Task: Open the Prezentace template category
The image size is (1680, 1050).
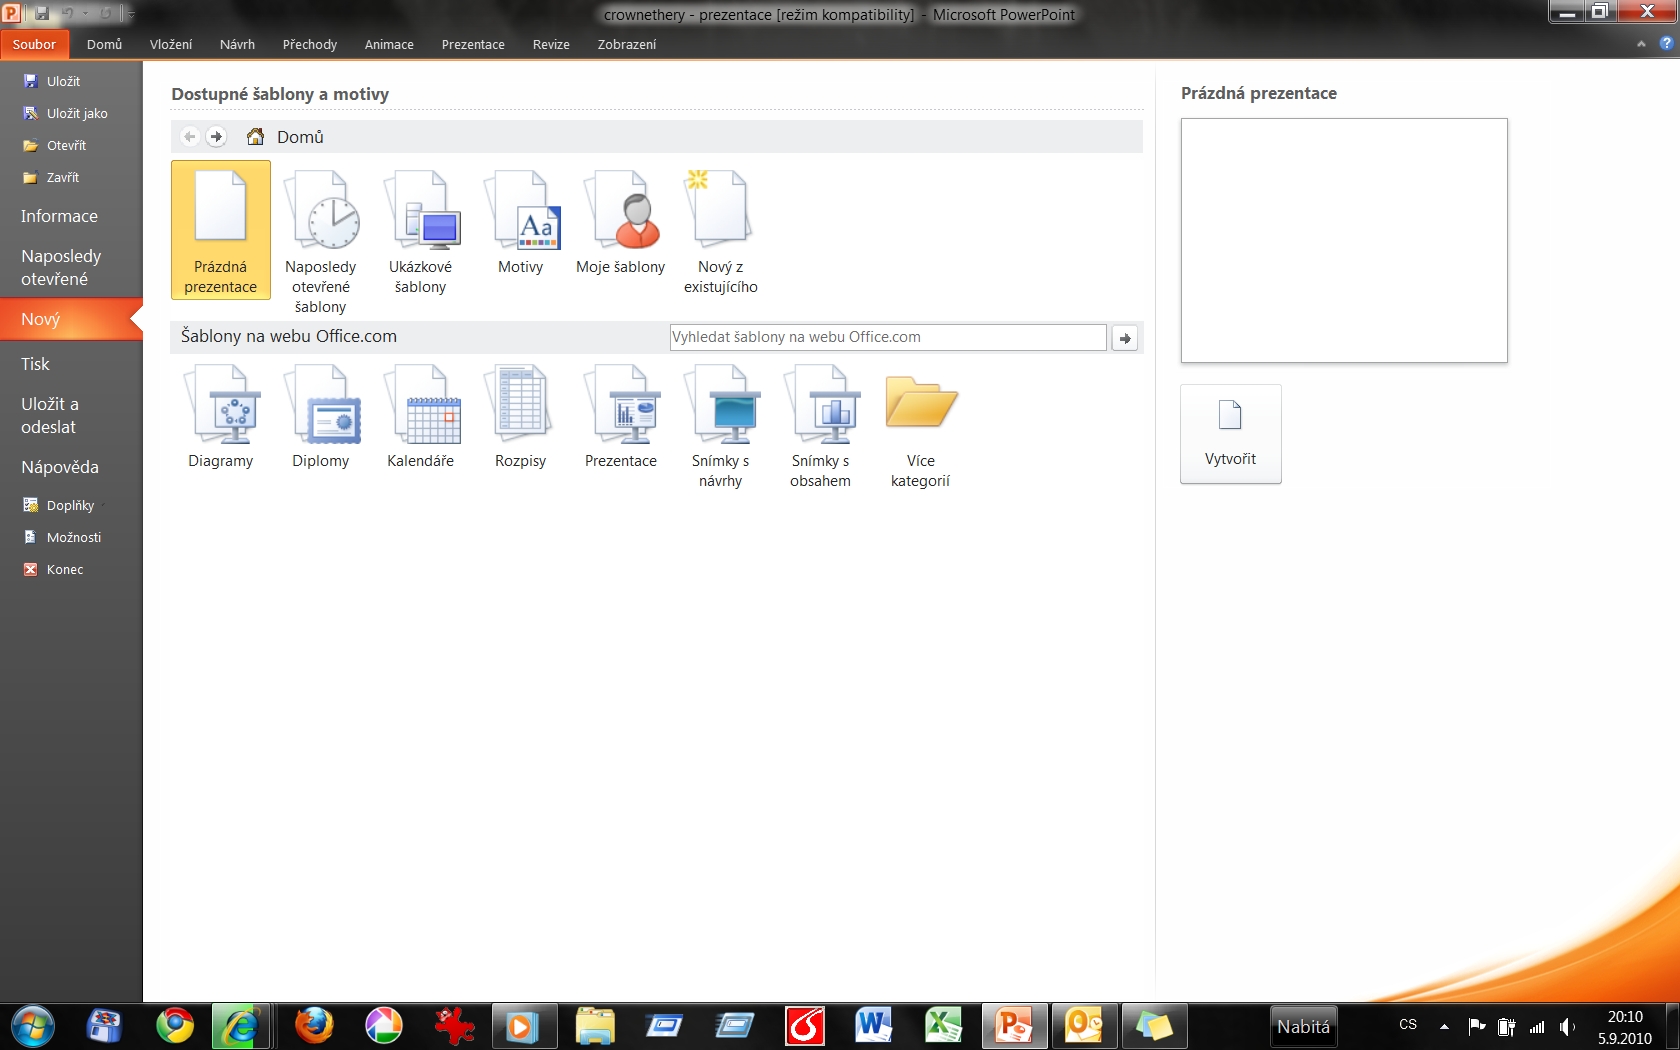Action: tap(620, 415)
